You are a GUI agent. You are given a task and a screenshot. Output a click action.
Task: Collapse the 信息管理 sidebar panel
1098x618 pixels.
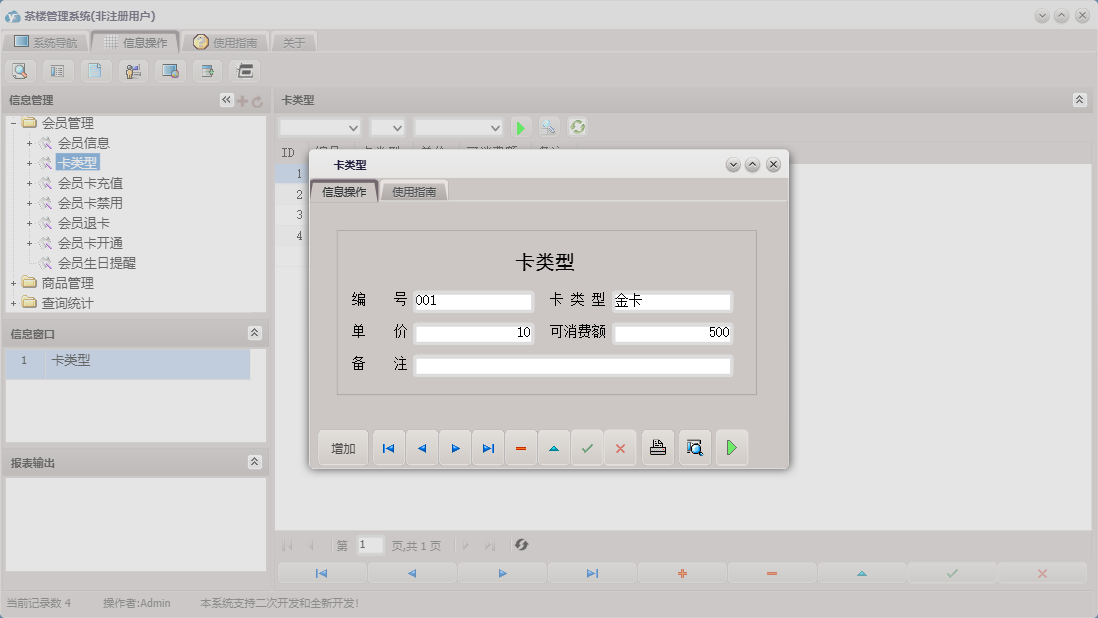[225, 100]
